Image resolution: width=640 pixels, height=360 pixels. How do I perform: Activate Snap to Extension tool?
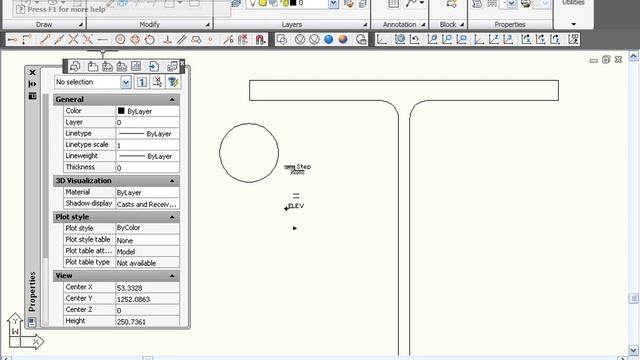tap(102, 40)
